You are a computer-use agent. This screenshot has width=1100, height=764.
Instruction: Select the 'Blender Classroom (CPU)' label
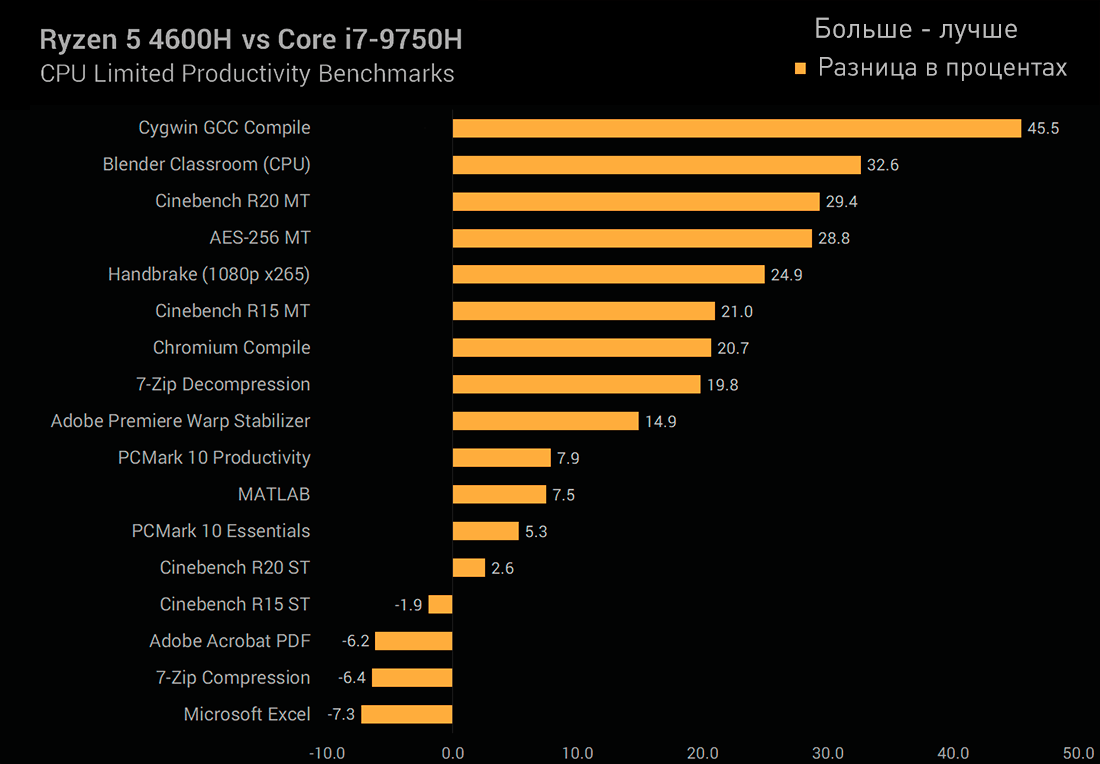[207, 165]
